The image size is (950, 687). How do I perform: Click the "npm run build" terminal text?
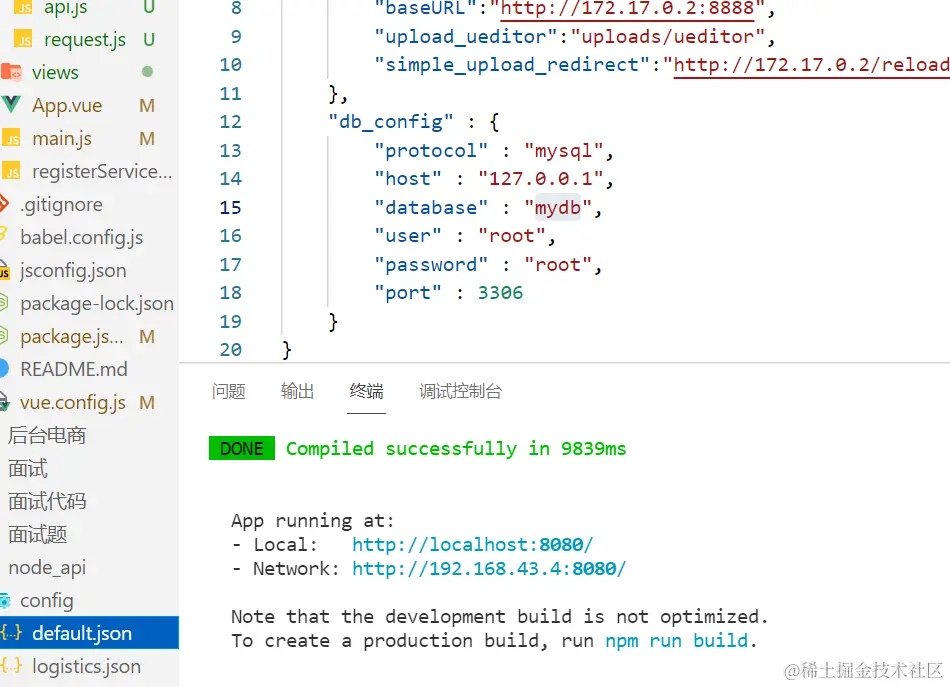coord(677,641)
